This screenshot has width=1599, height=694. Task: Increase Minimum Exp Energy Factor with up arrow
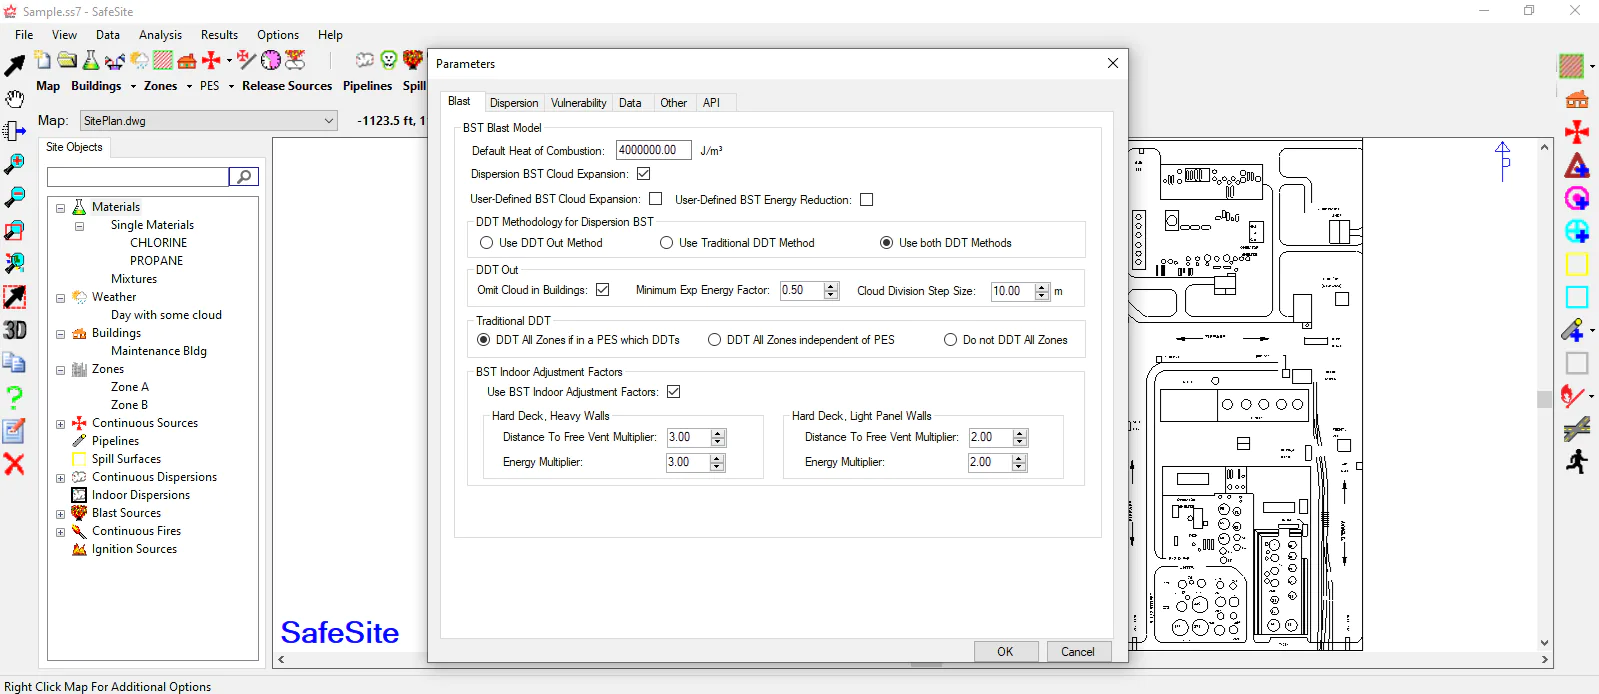click(x=831, y=286)
